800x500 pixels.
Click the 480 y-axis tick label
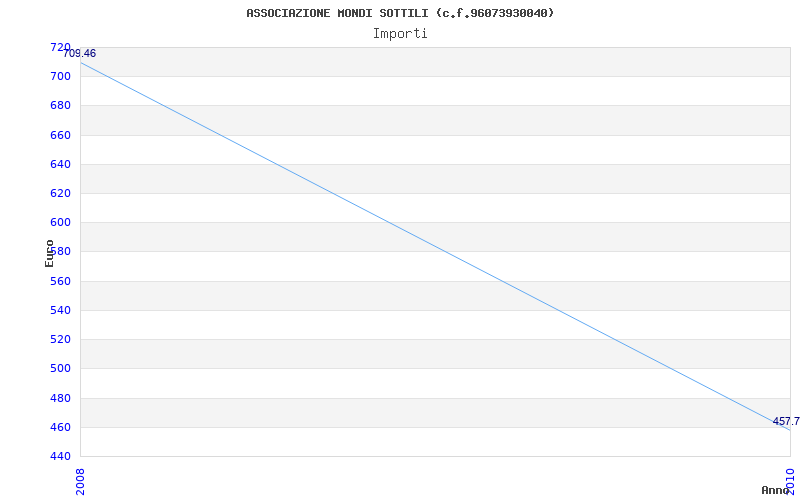(x=60, y=398)
